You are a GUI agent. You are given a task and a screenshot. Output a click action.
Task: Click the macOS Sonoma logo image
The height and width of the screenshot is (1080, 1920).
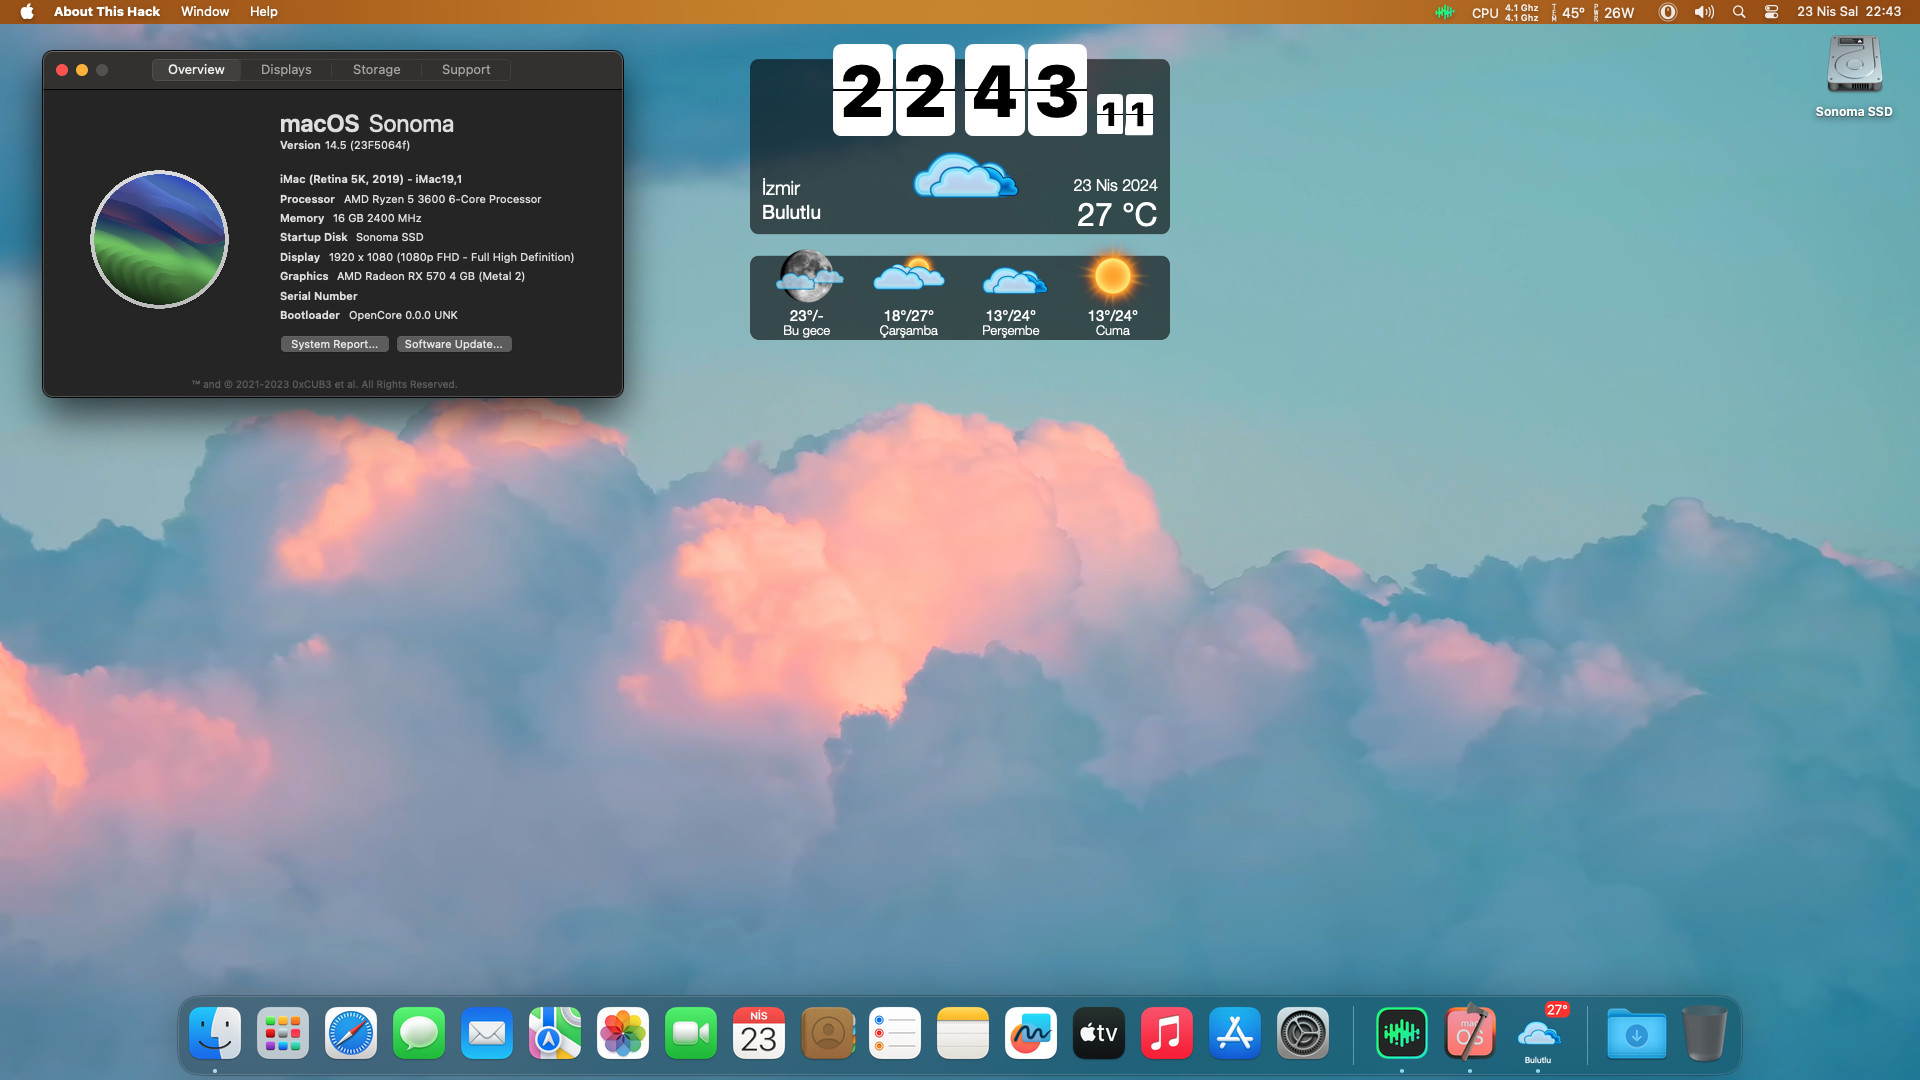click(x=160, y=240)
